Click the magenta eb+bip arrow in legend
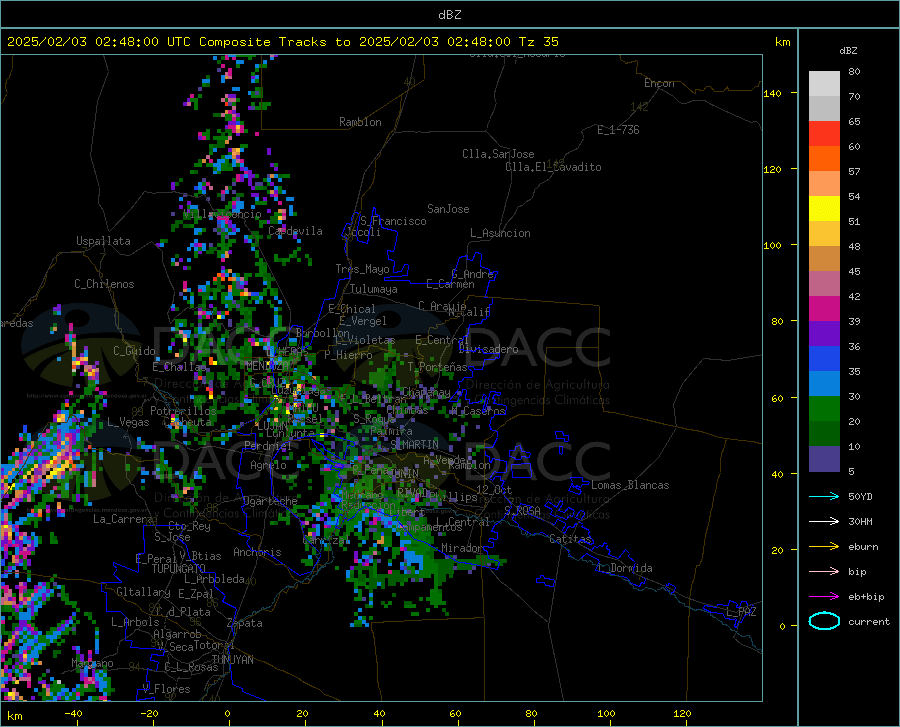900x727 pixels. coord(824,597)
